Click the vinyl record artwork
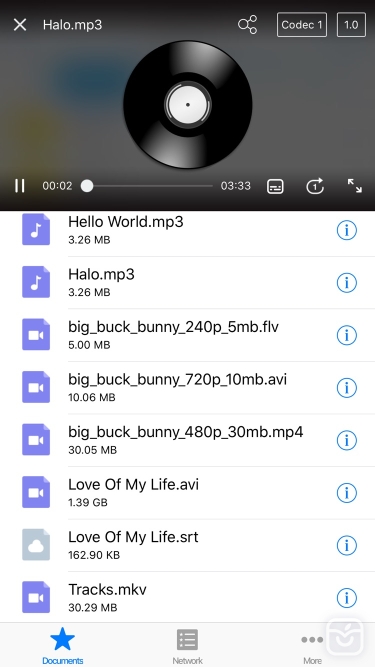 pyautogui.click(x=188, y=104)
